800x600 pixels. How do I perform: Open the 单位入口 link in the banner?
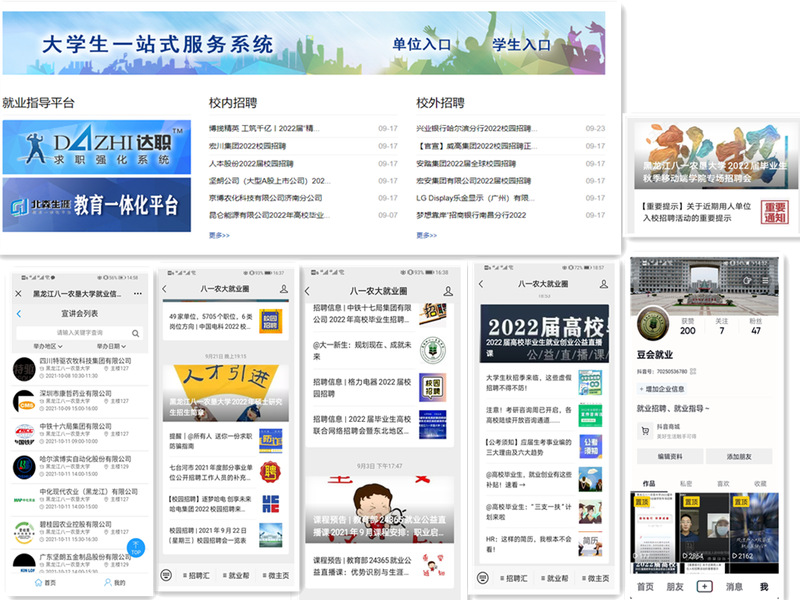pyautogui.click(x=421, y=44)
